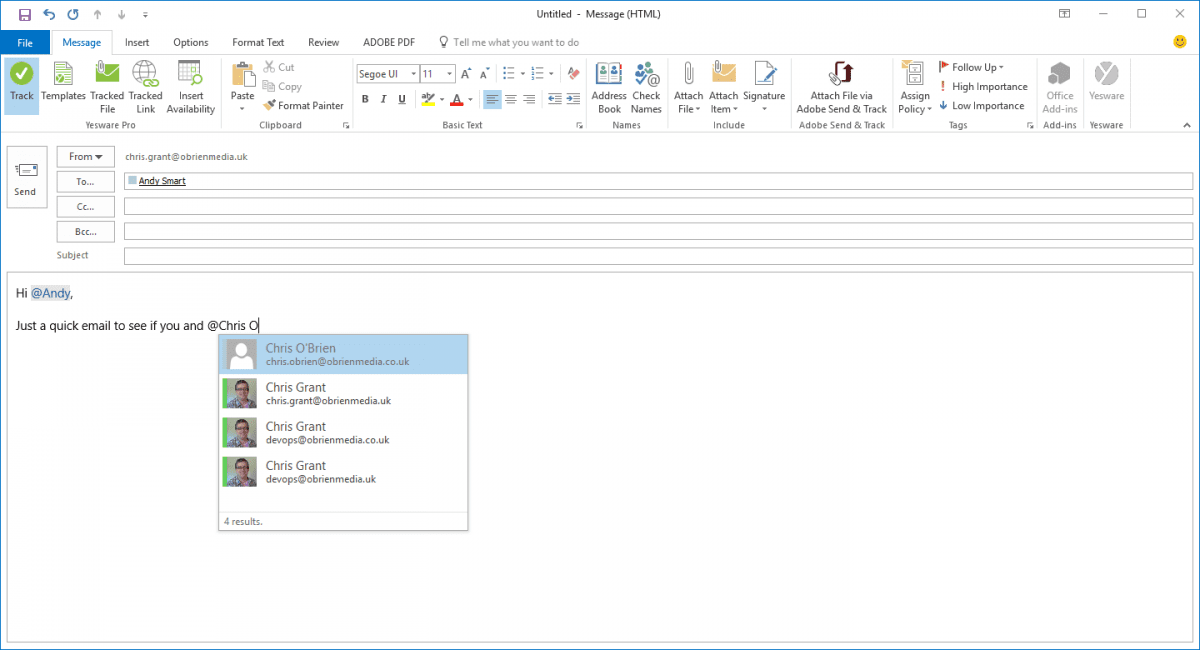Open the font color picker
This screenshot has width=1200, height=650.
click(x=469, y=99)
